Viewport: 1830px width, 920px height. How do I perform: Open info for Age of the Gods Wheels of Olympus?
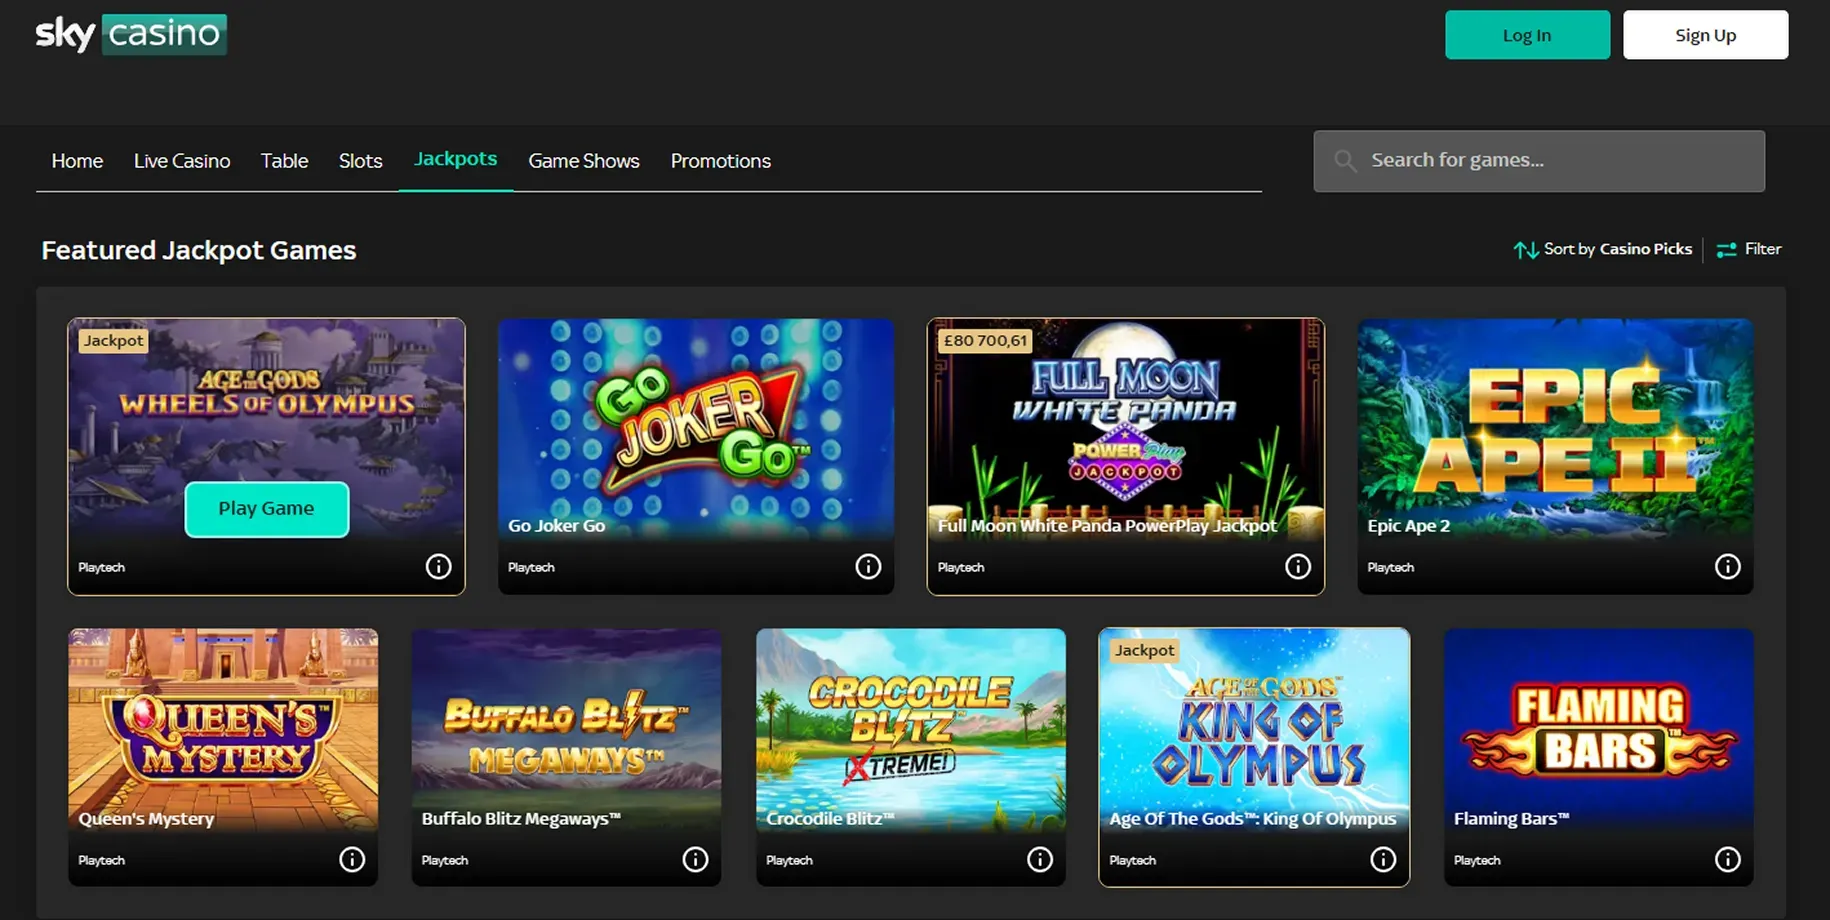[x=438, y=566]
